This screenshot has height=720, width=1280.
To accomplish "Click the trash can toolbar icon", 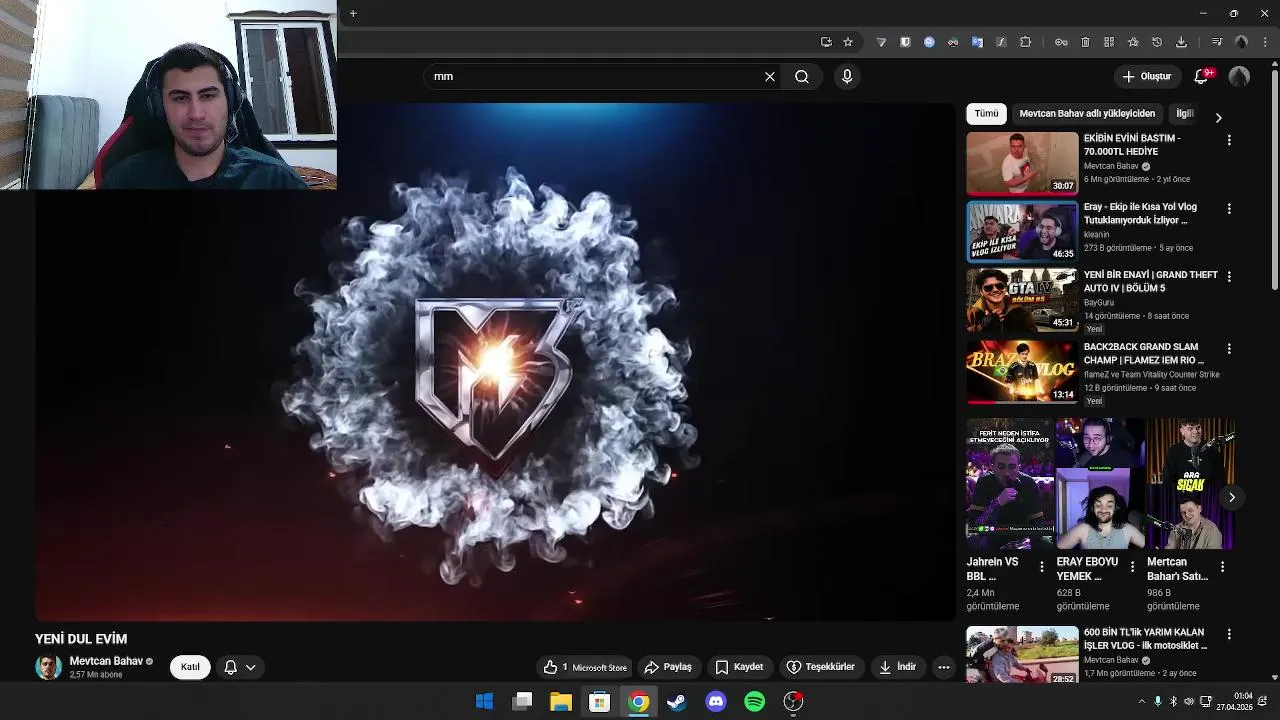I will click(x=1085, y=42).
